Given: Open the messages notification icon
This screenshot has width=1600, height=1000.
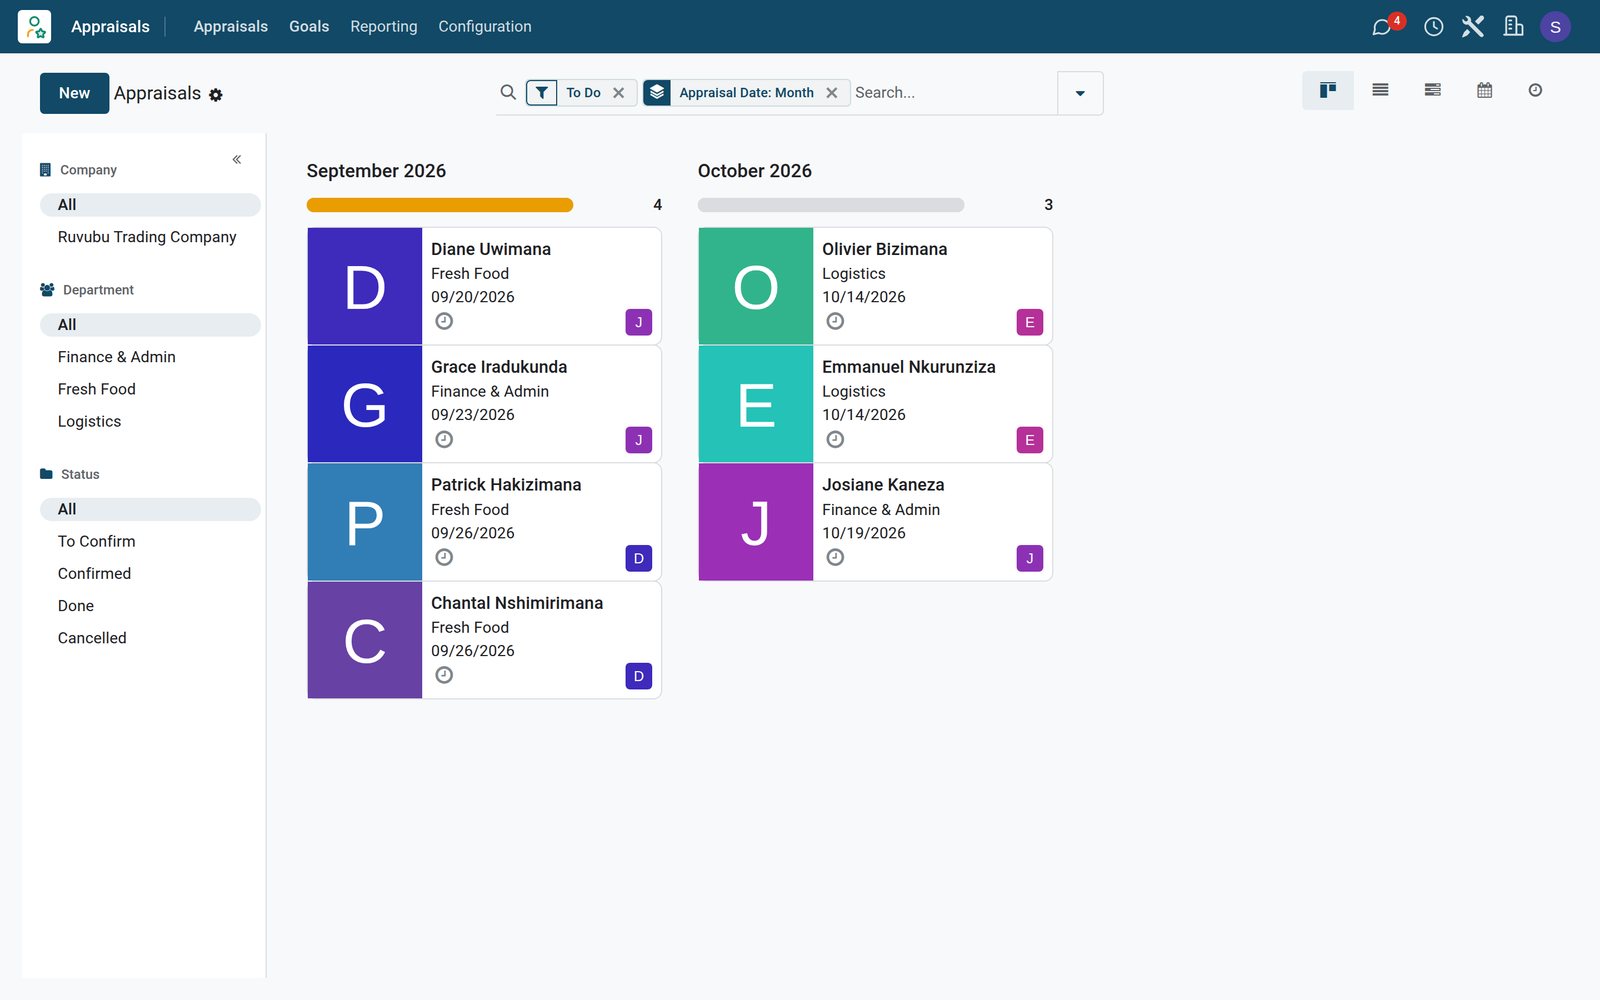Looking at the screenshot, I should click(x=1382, y=27).
